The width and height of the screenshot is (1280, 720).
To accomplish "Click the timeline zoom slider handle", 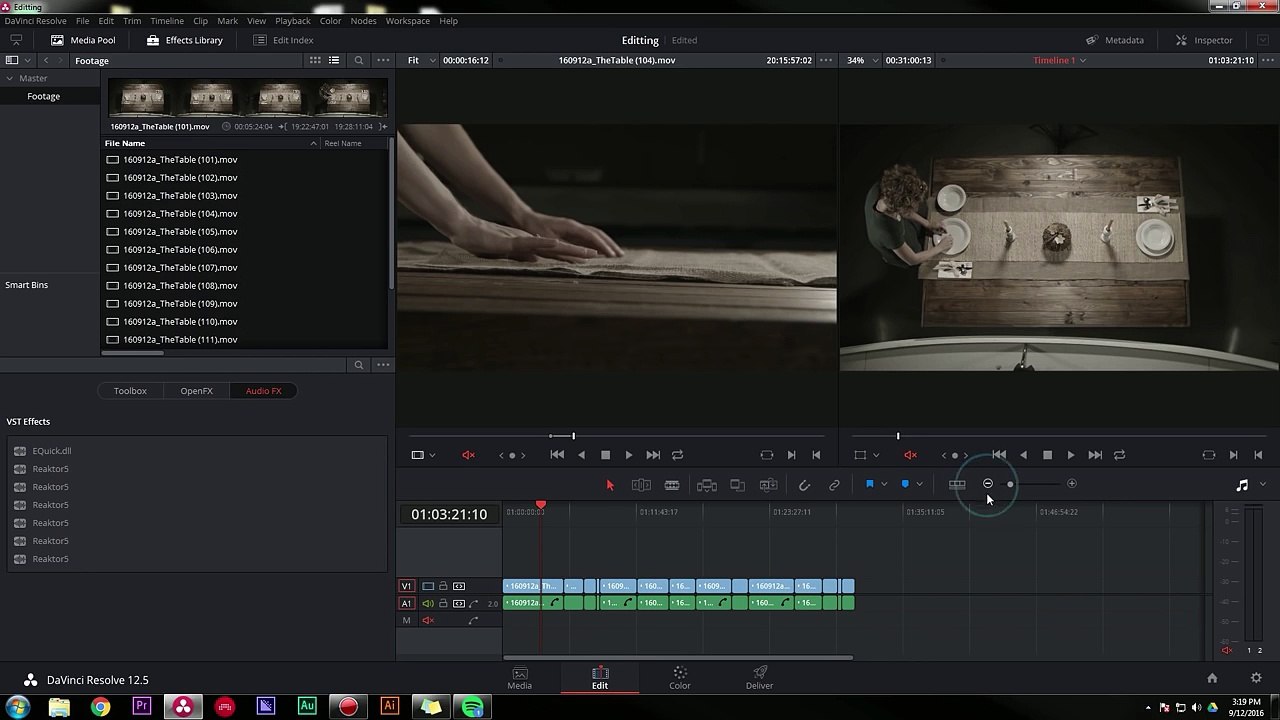I will [x=1010, y=484].
